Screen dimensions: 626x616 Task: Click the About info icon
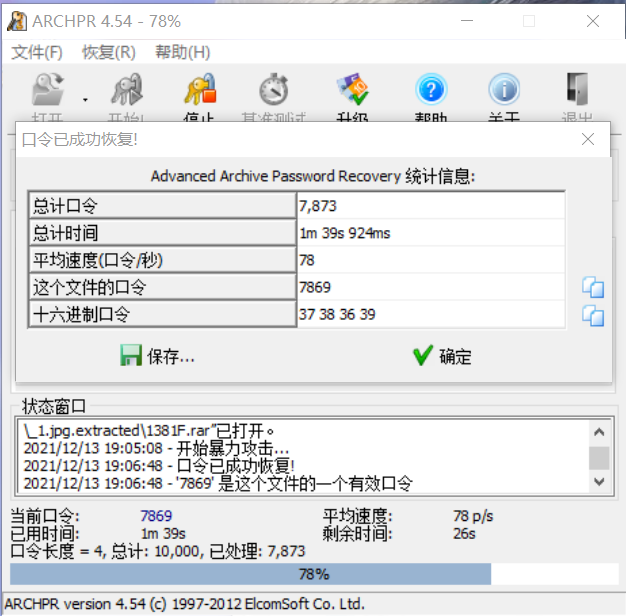504,89
